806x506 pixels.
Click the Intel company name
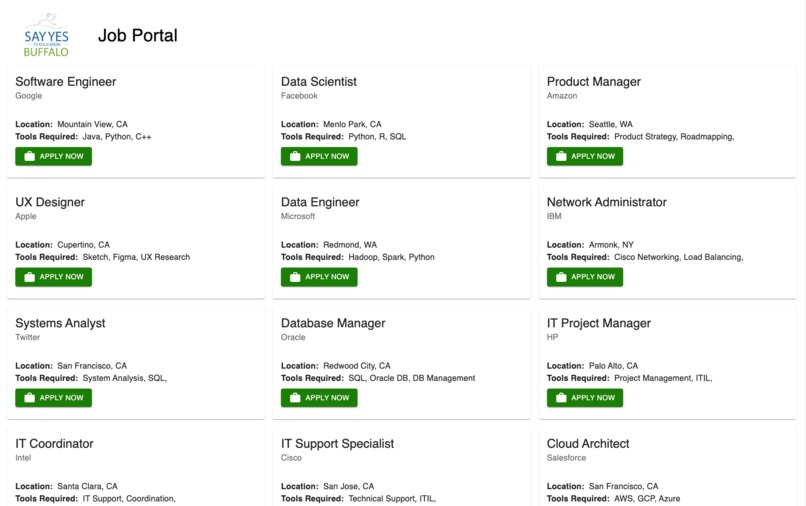coord(23,458)
